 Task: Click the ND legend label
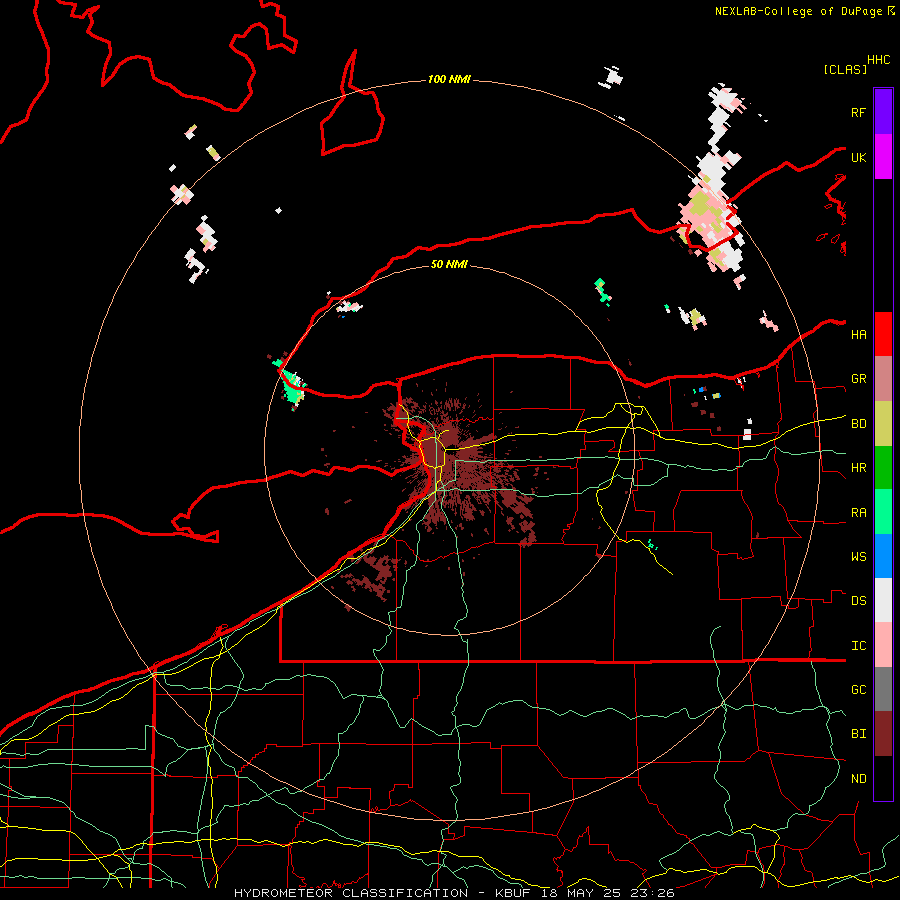tap(858, 779)
